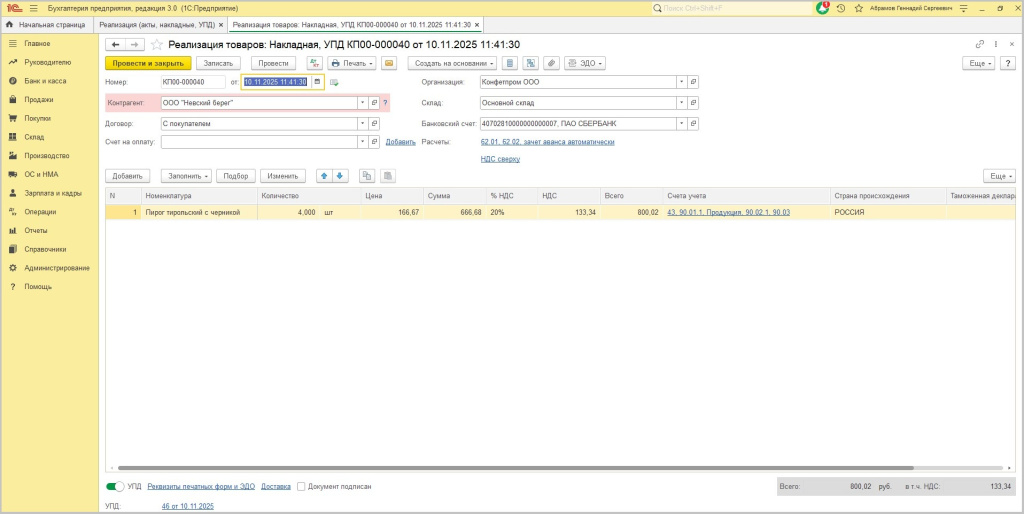Expand the Контрагент dropdown list

point(361,102)
